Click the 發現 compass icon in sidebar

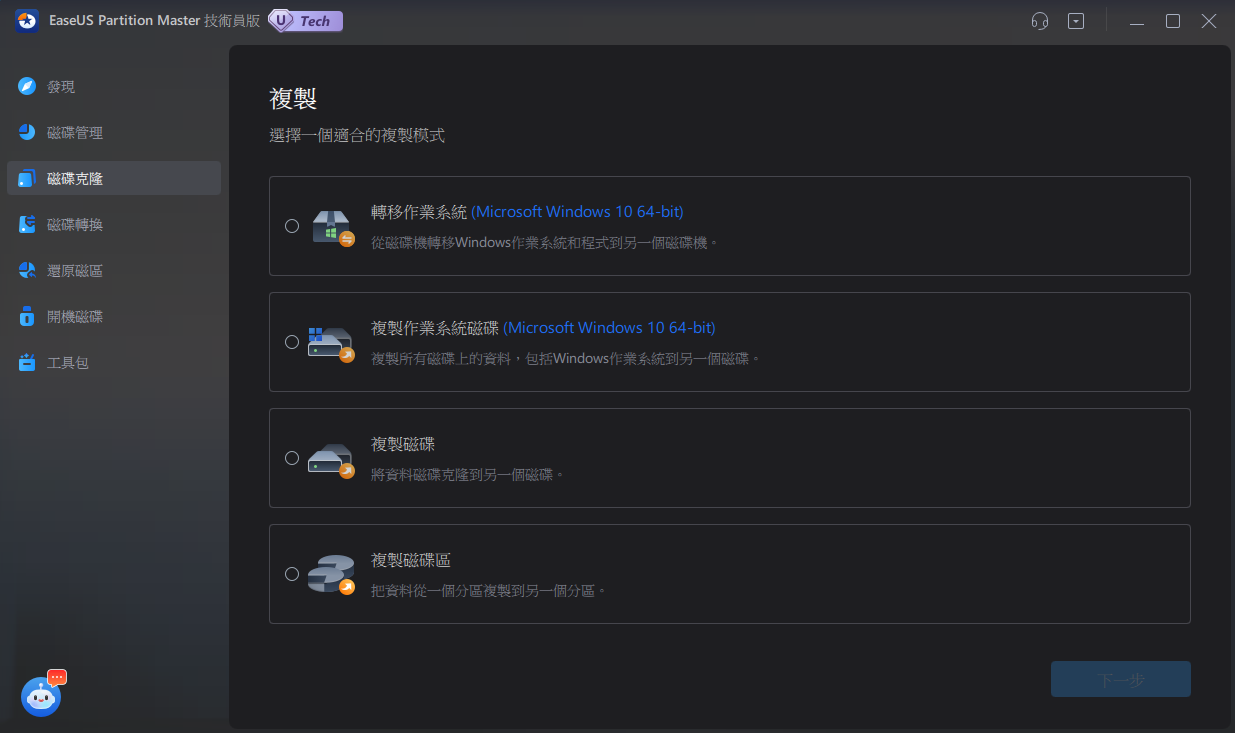click(27, 86)
